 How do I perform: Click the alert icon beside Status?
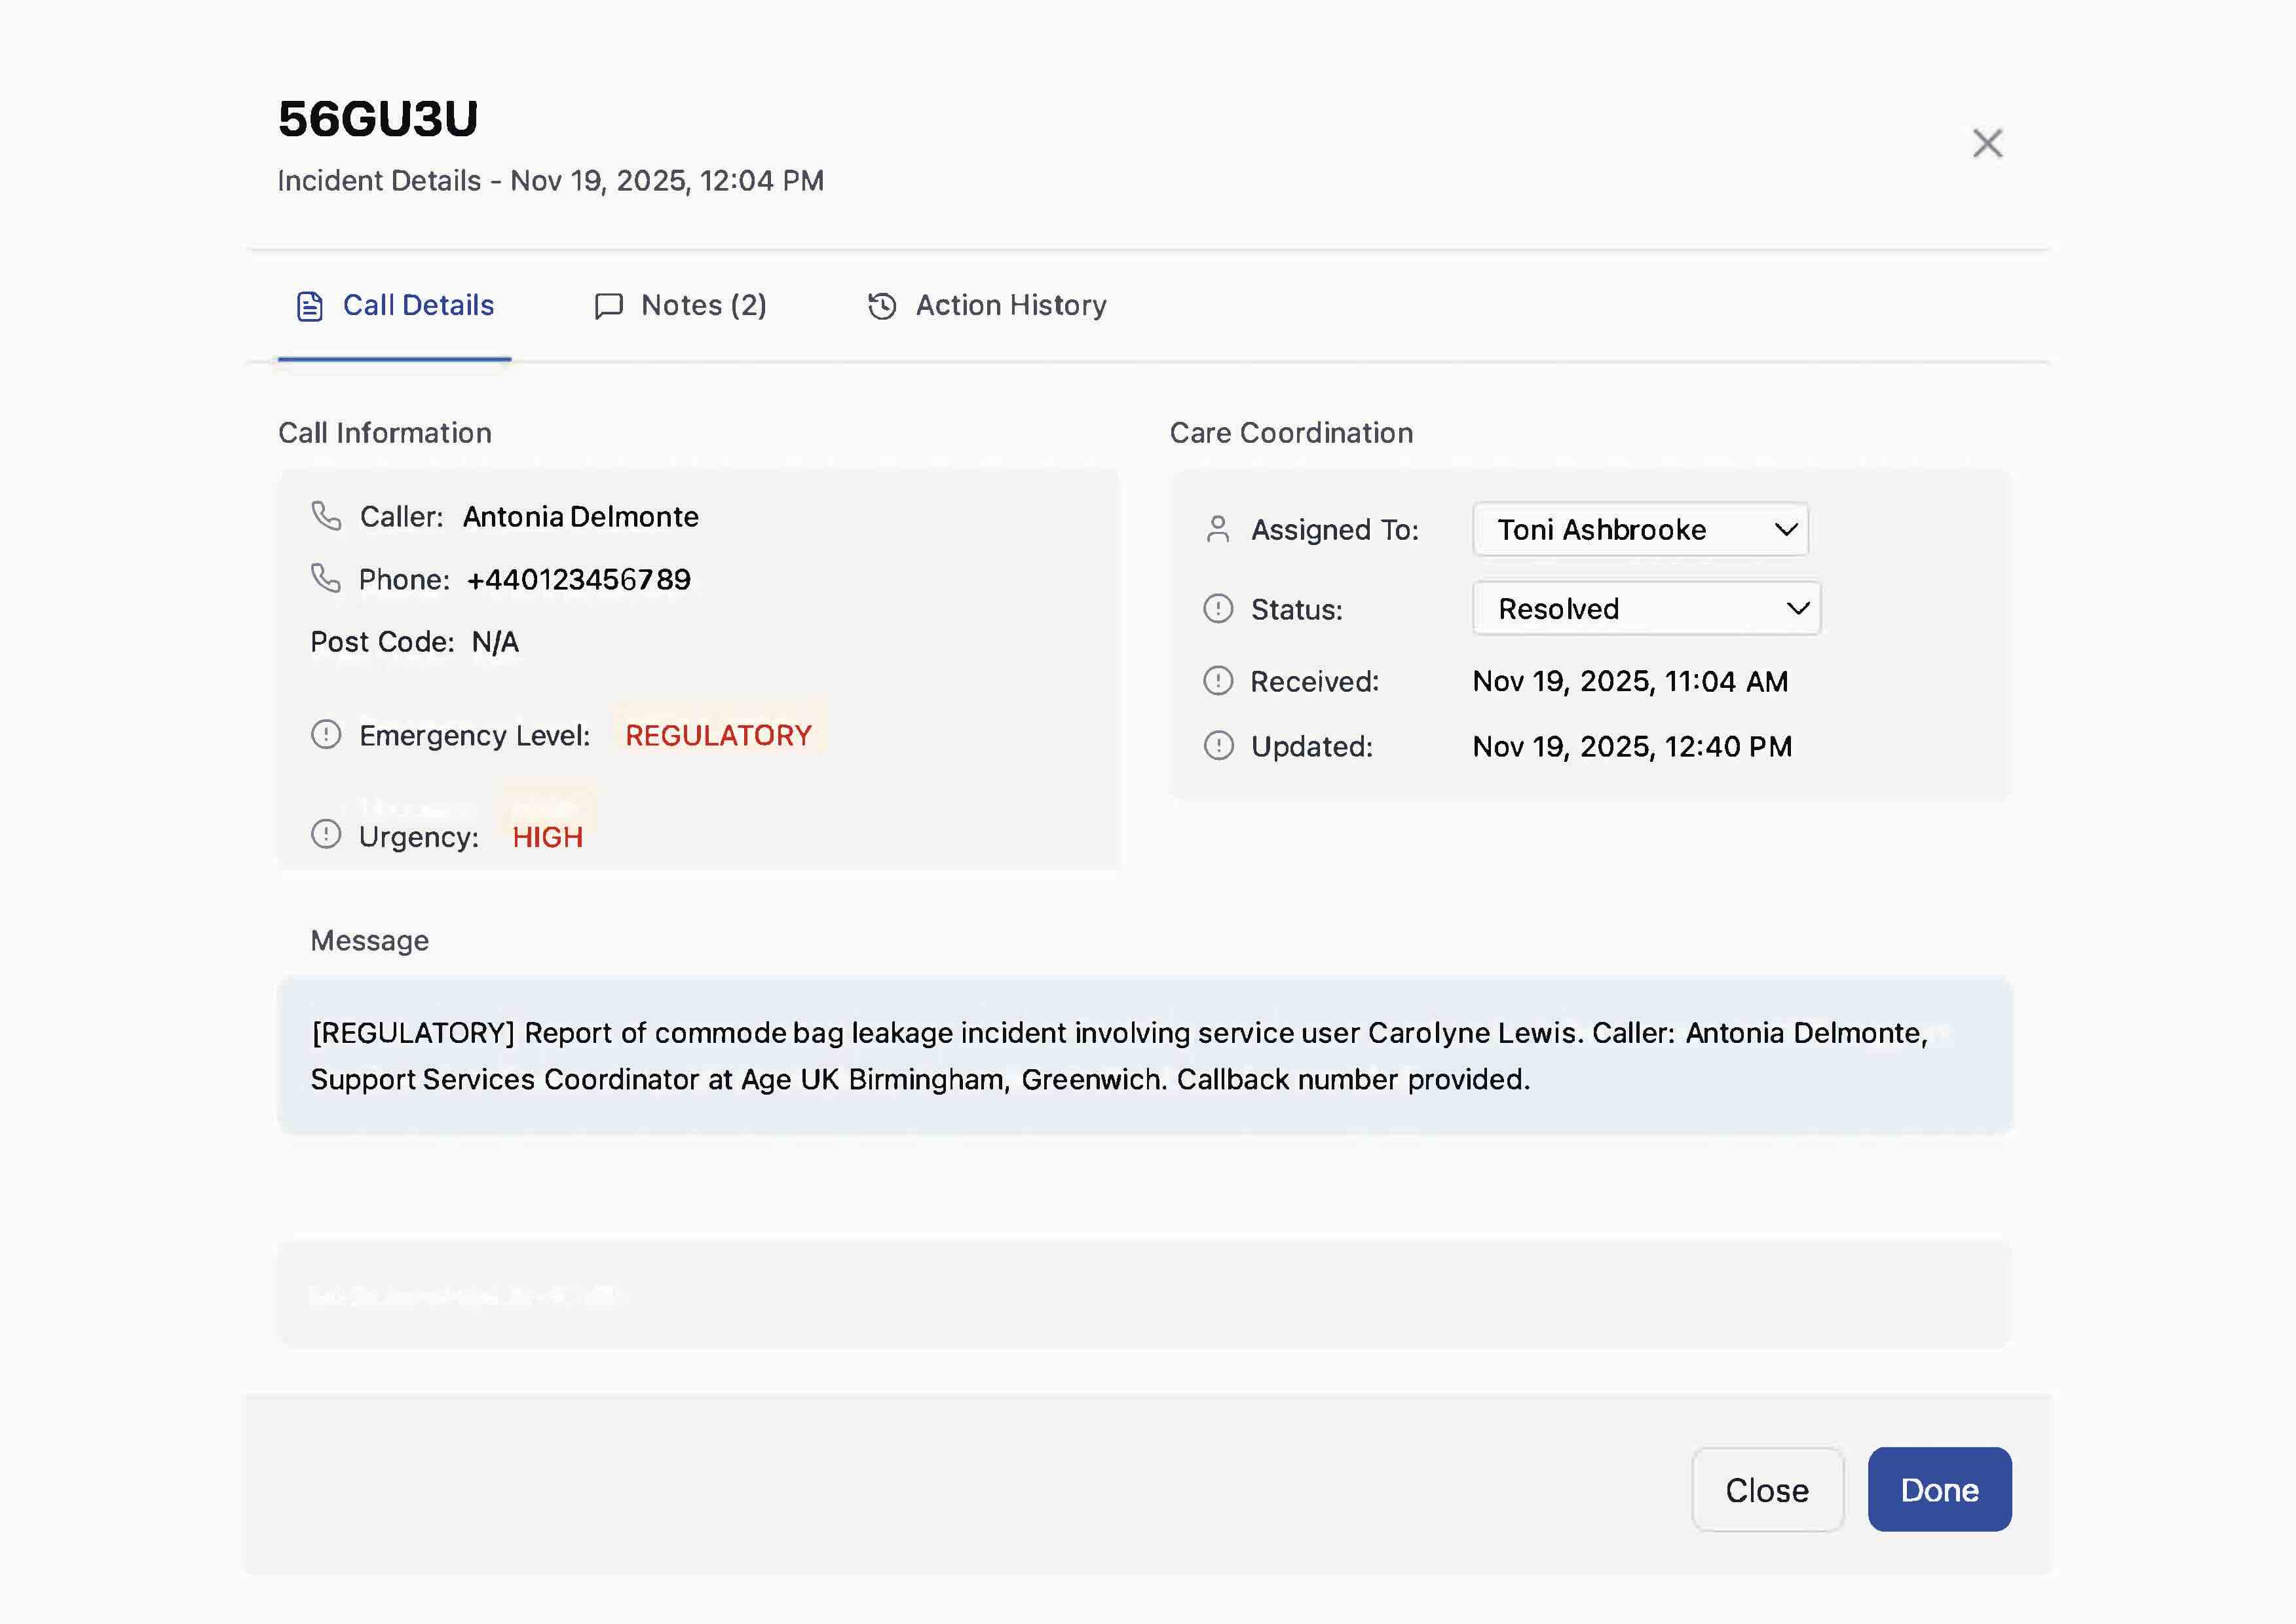[1218, 608]
